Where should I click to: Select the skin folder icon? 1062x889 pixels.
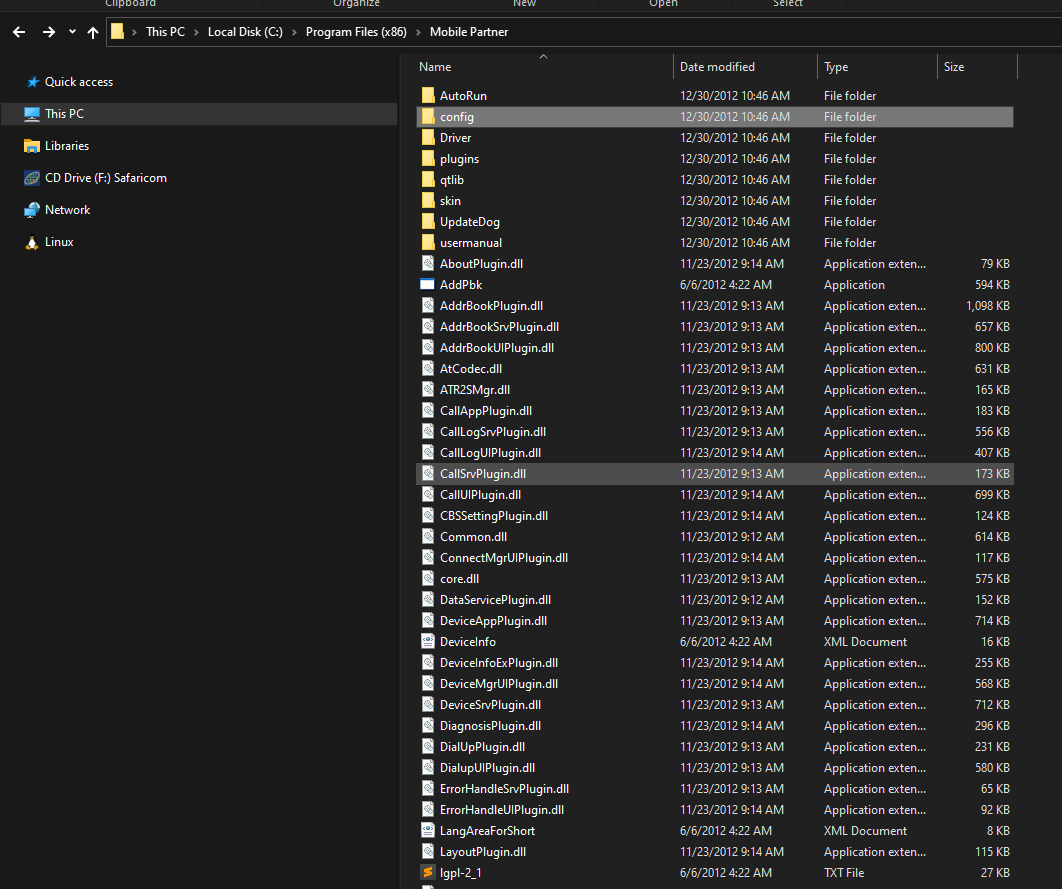point(428,200)
